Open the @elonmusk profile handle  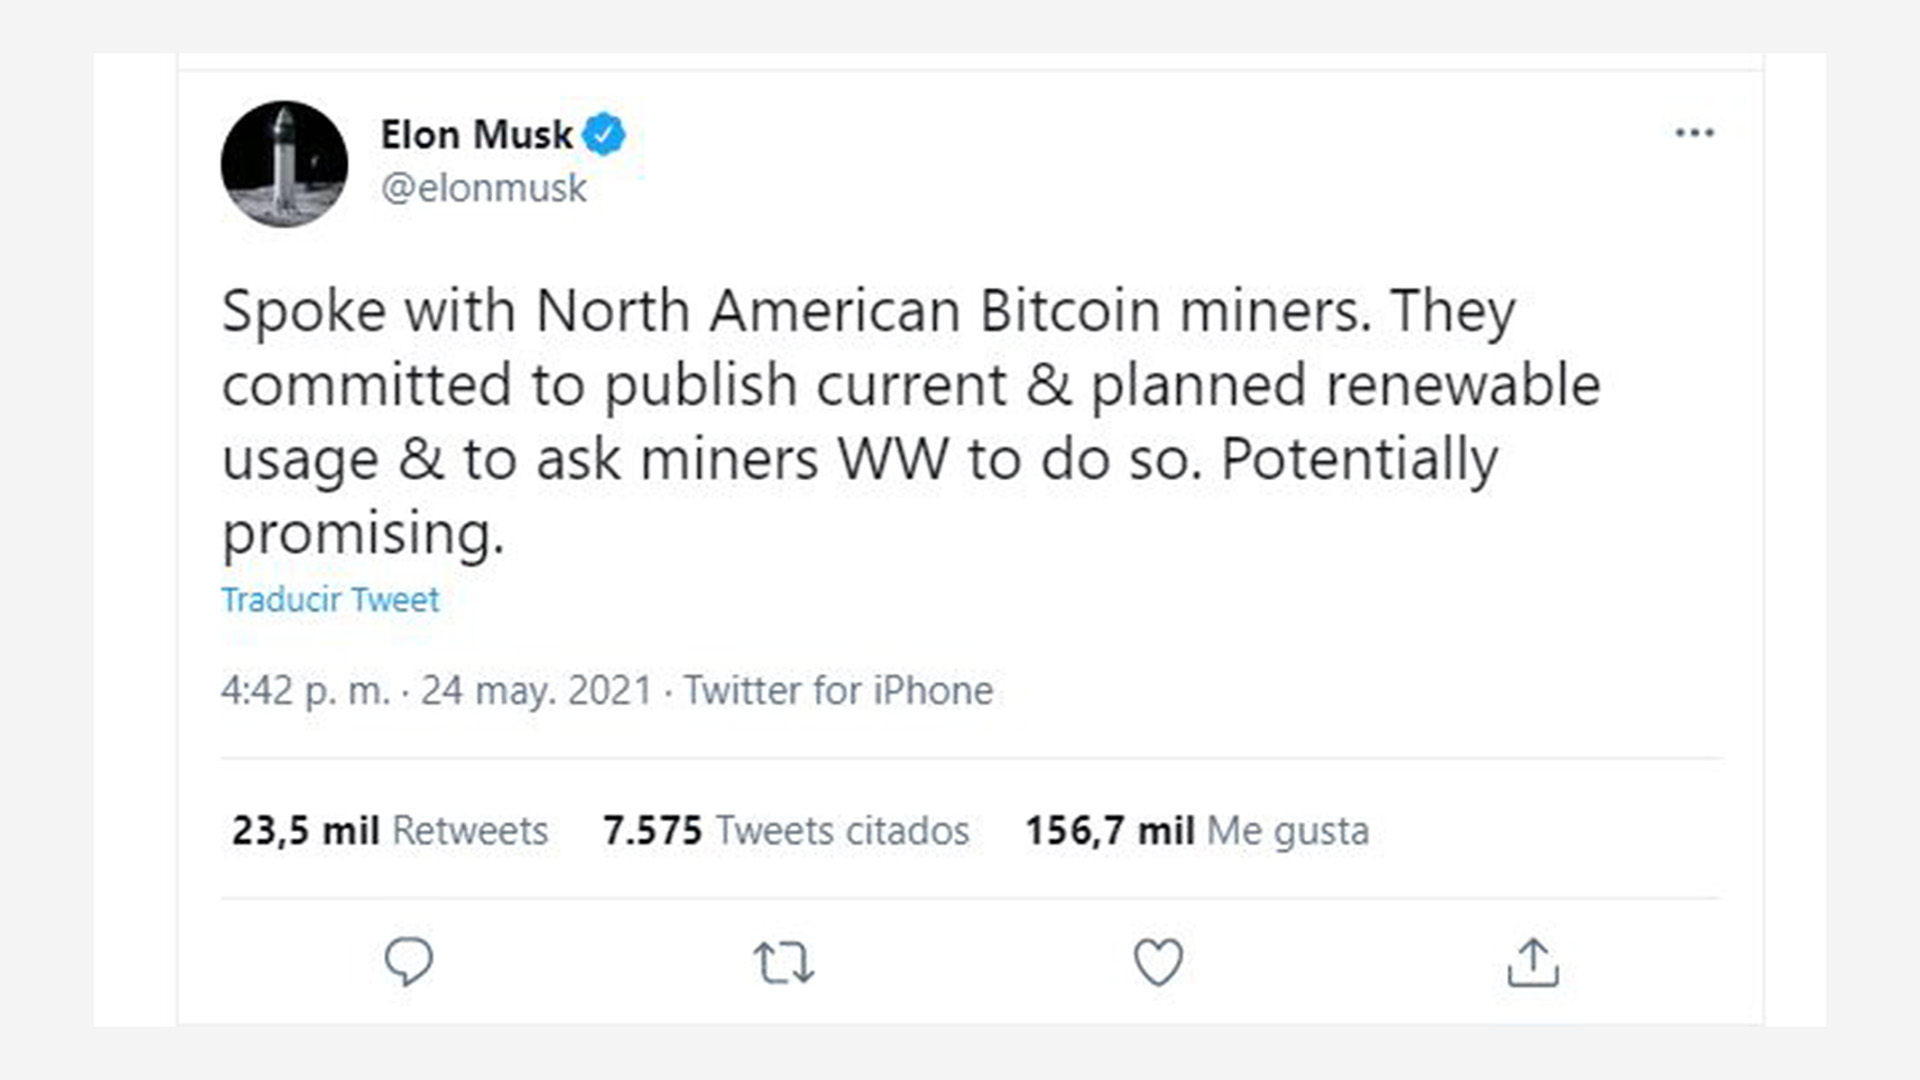(484, 187)
